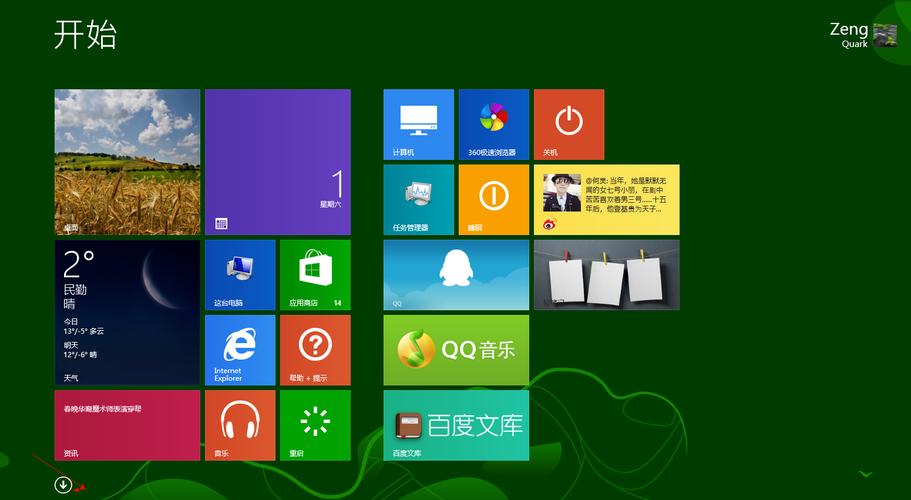This screenshot has height=500, width=911.
Task: Open the Weather tile showing 2°
Action: [127, 312]
